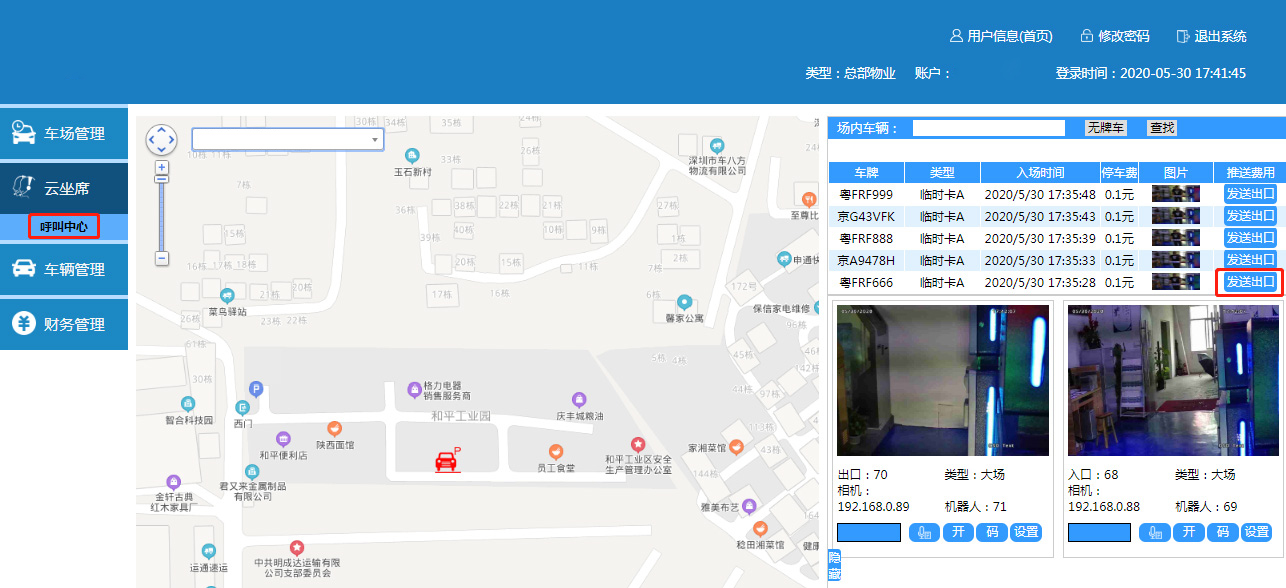Click the 入场时间 column header

click(x=1040, y=172)
